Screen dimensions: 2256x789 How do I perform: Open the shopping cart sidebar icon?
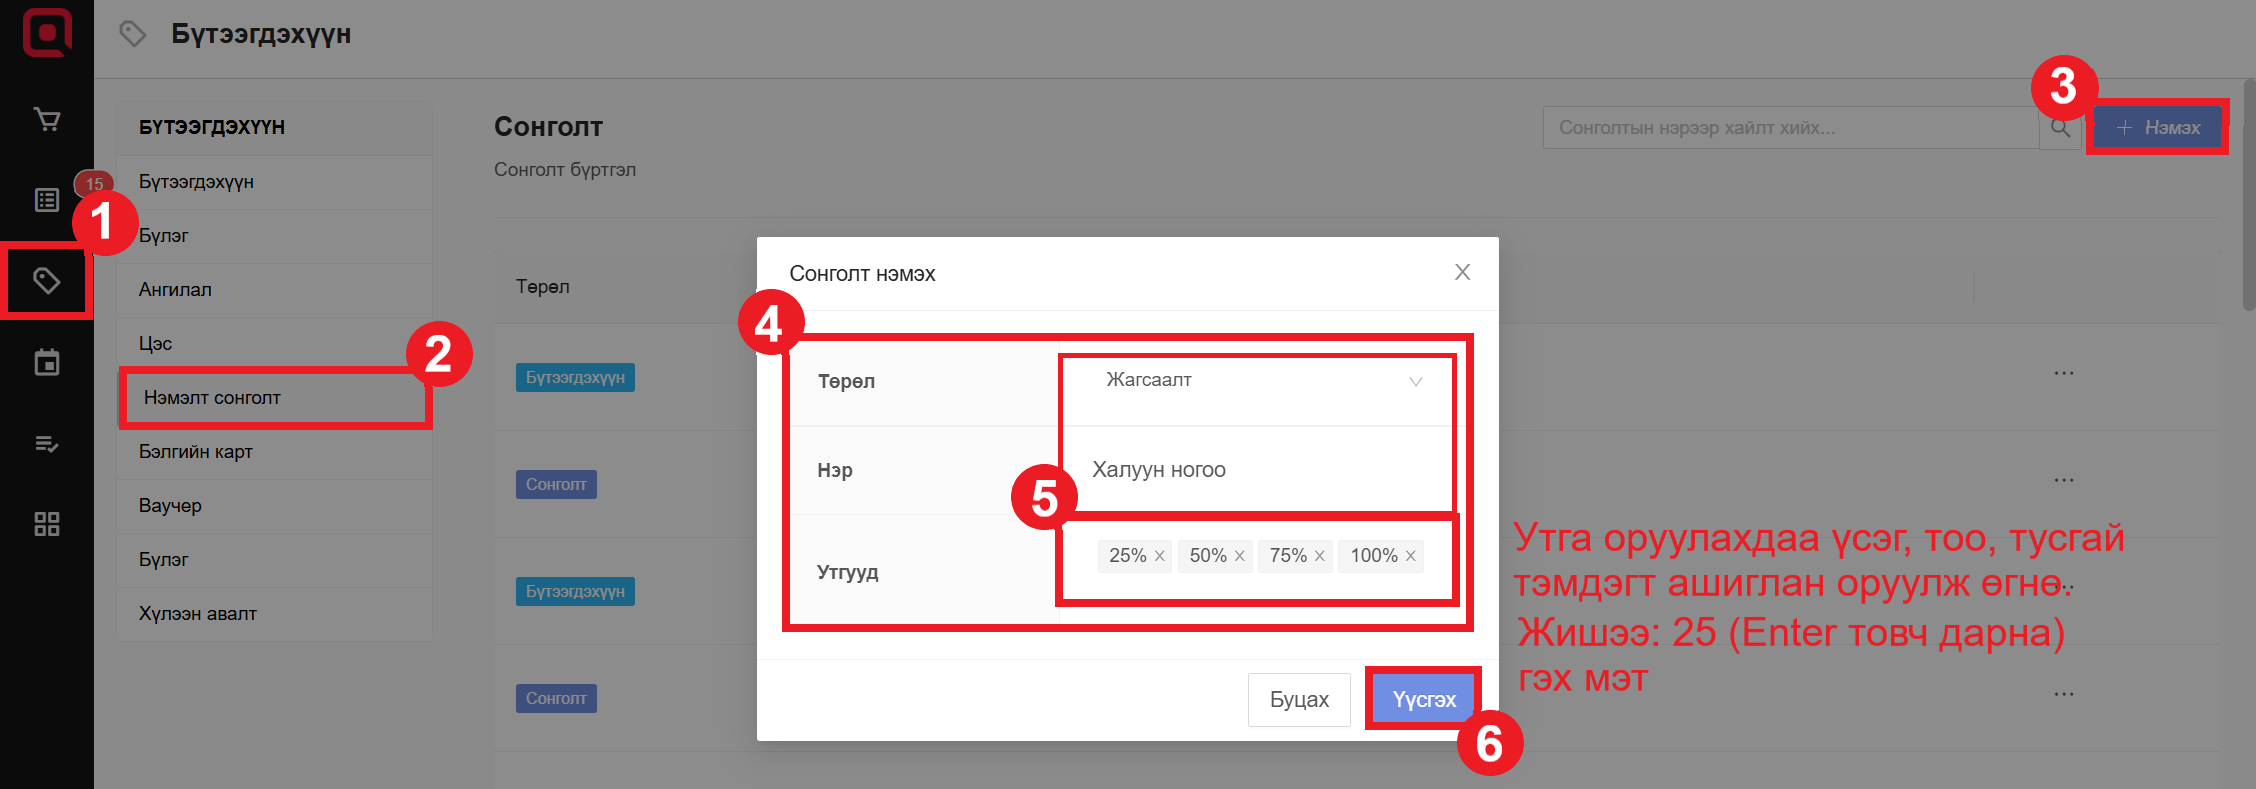(47, 120)
